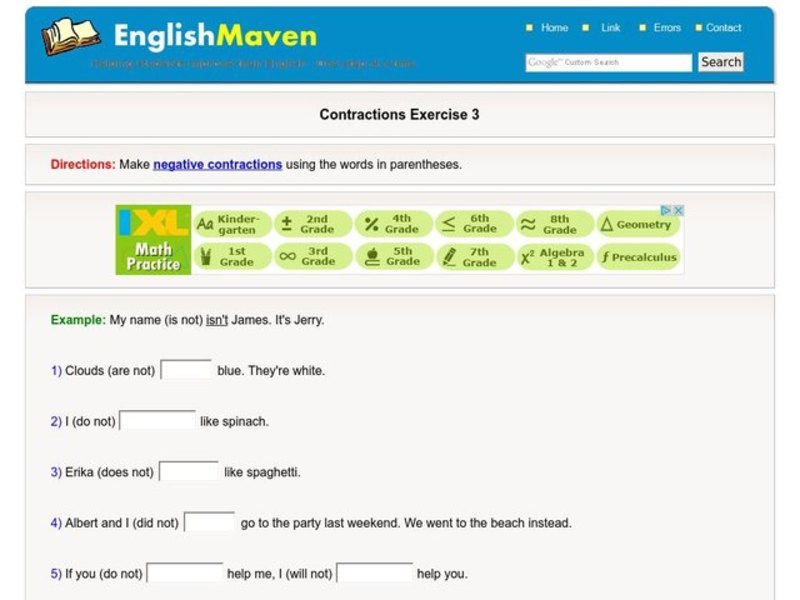
Task: Open the Home navigation item
Action: click(554, 28)
